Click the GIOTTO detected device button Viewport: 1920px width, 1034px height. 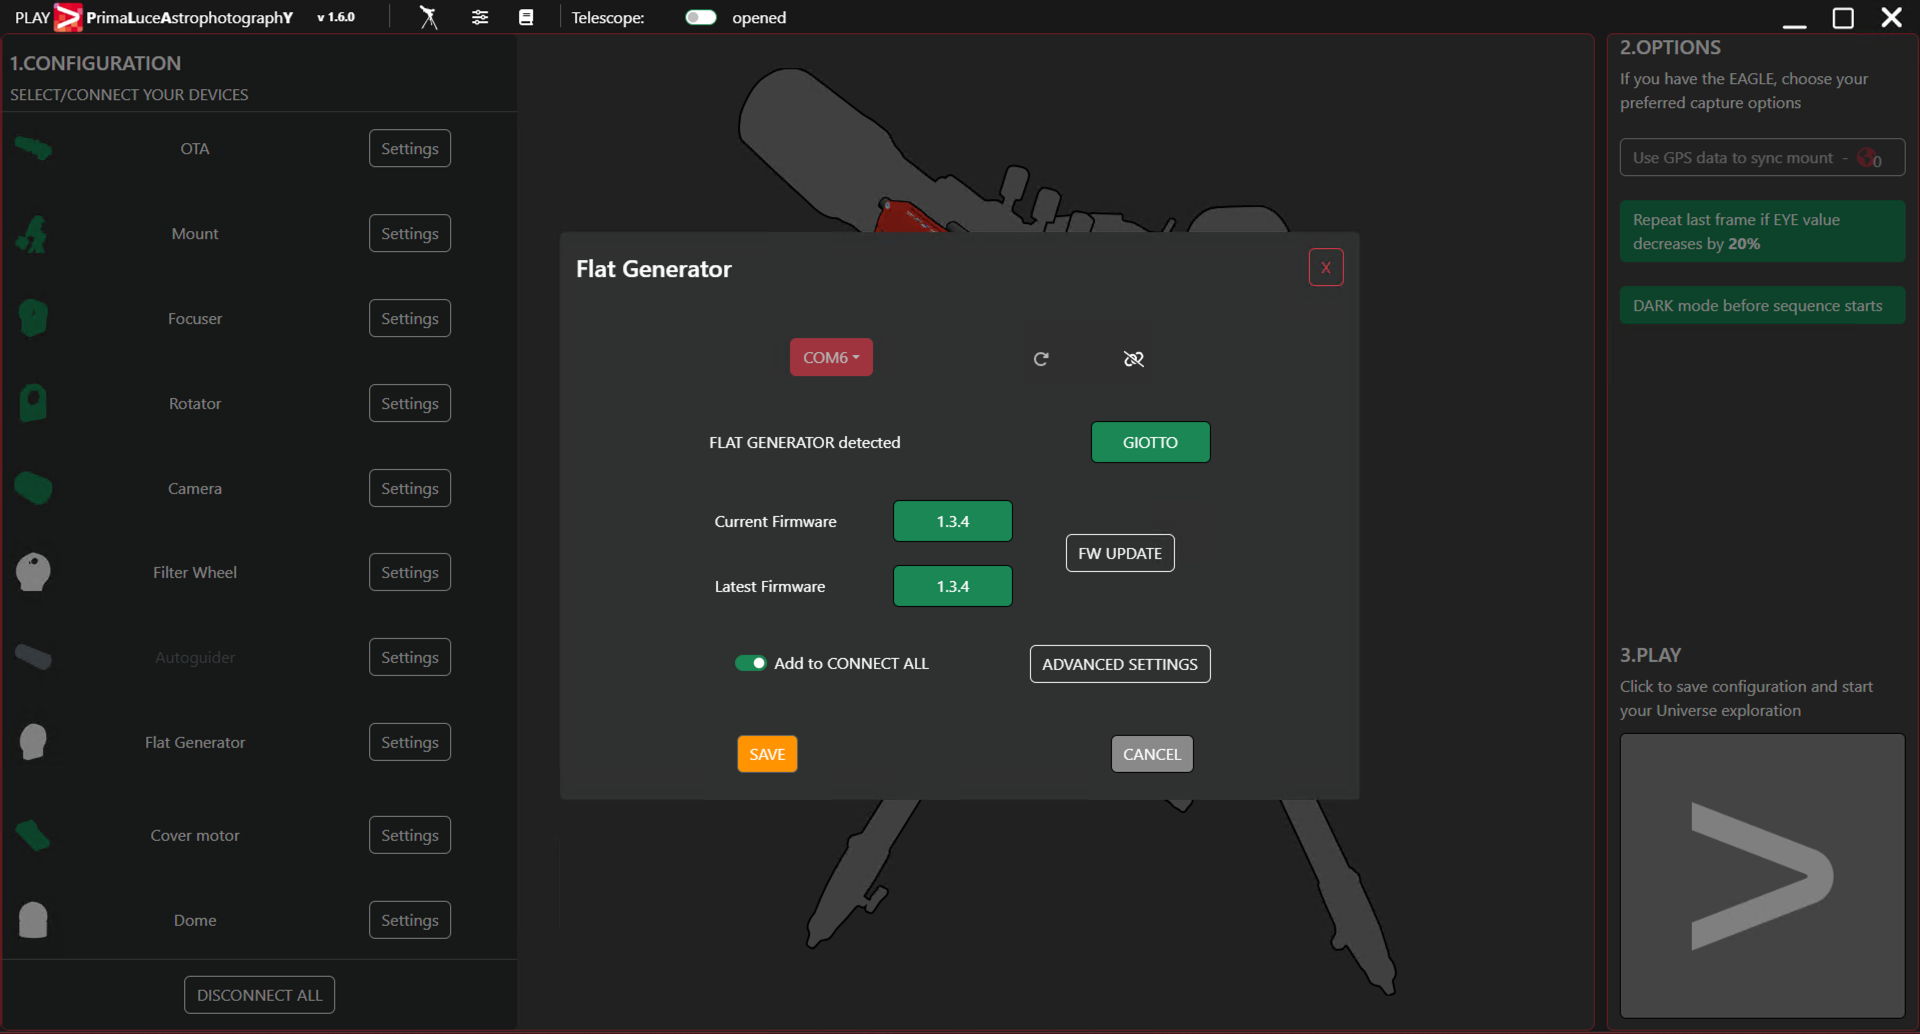point(1150,442)
